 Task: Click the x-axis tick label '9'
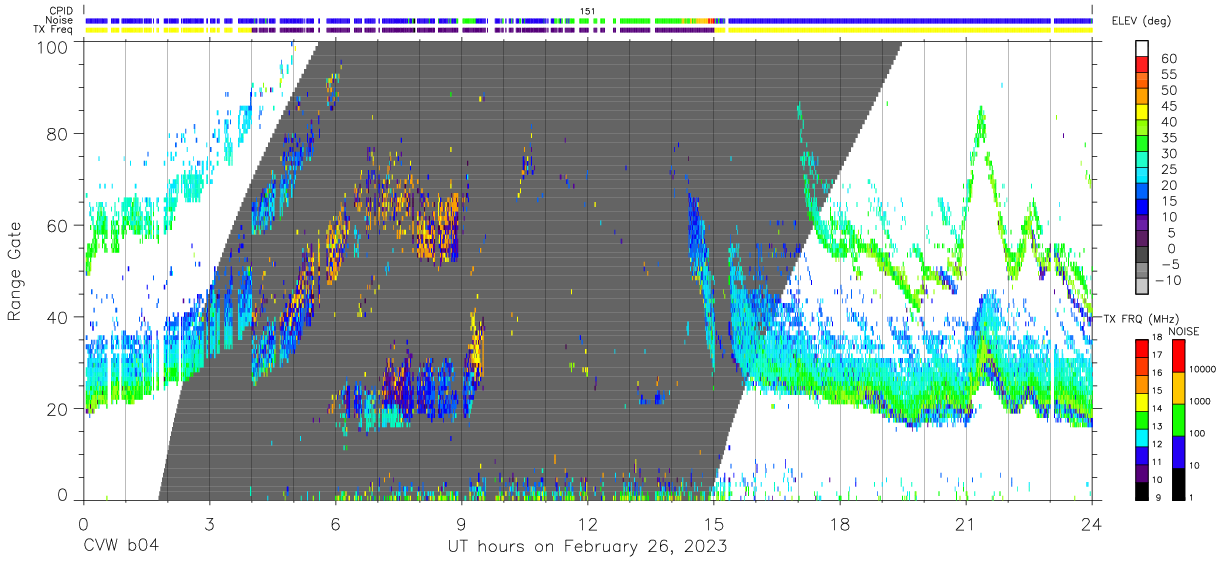(x=462, y=524)
